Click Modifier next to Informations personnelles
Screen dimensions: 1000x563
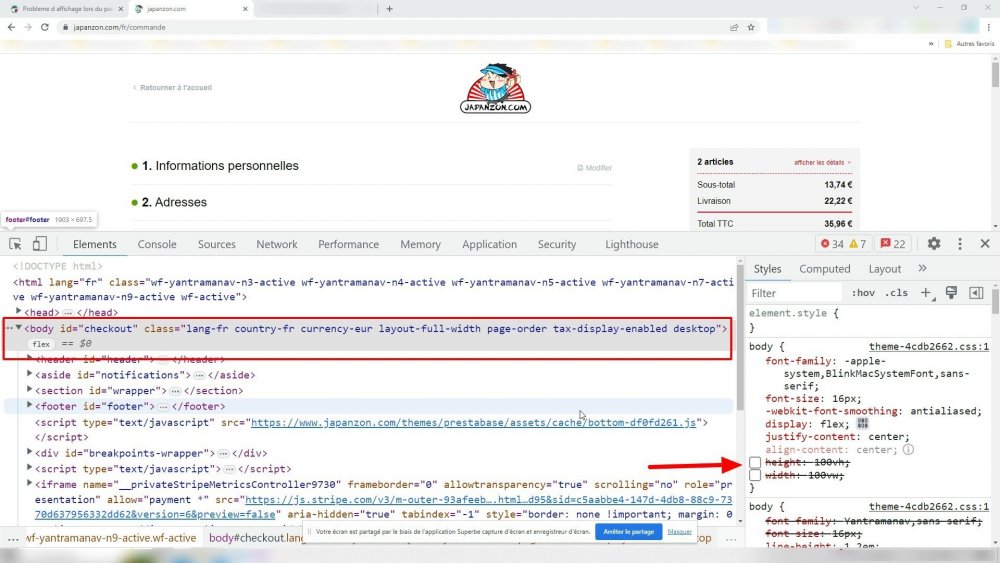tap(594, 168)
